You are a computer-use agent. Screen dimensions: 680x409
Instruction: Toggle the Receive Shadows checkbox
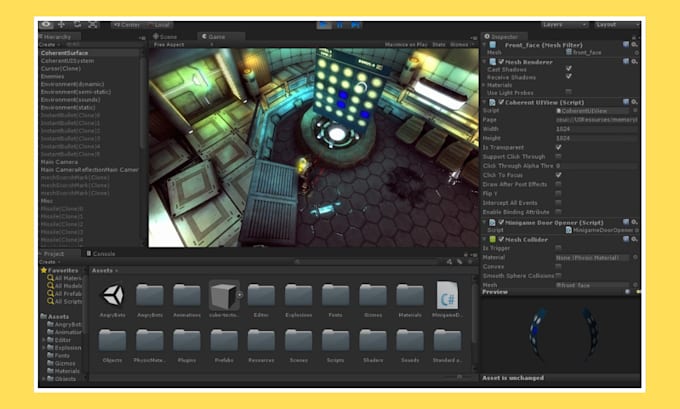[569, 76]
